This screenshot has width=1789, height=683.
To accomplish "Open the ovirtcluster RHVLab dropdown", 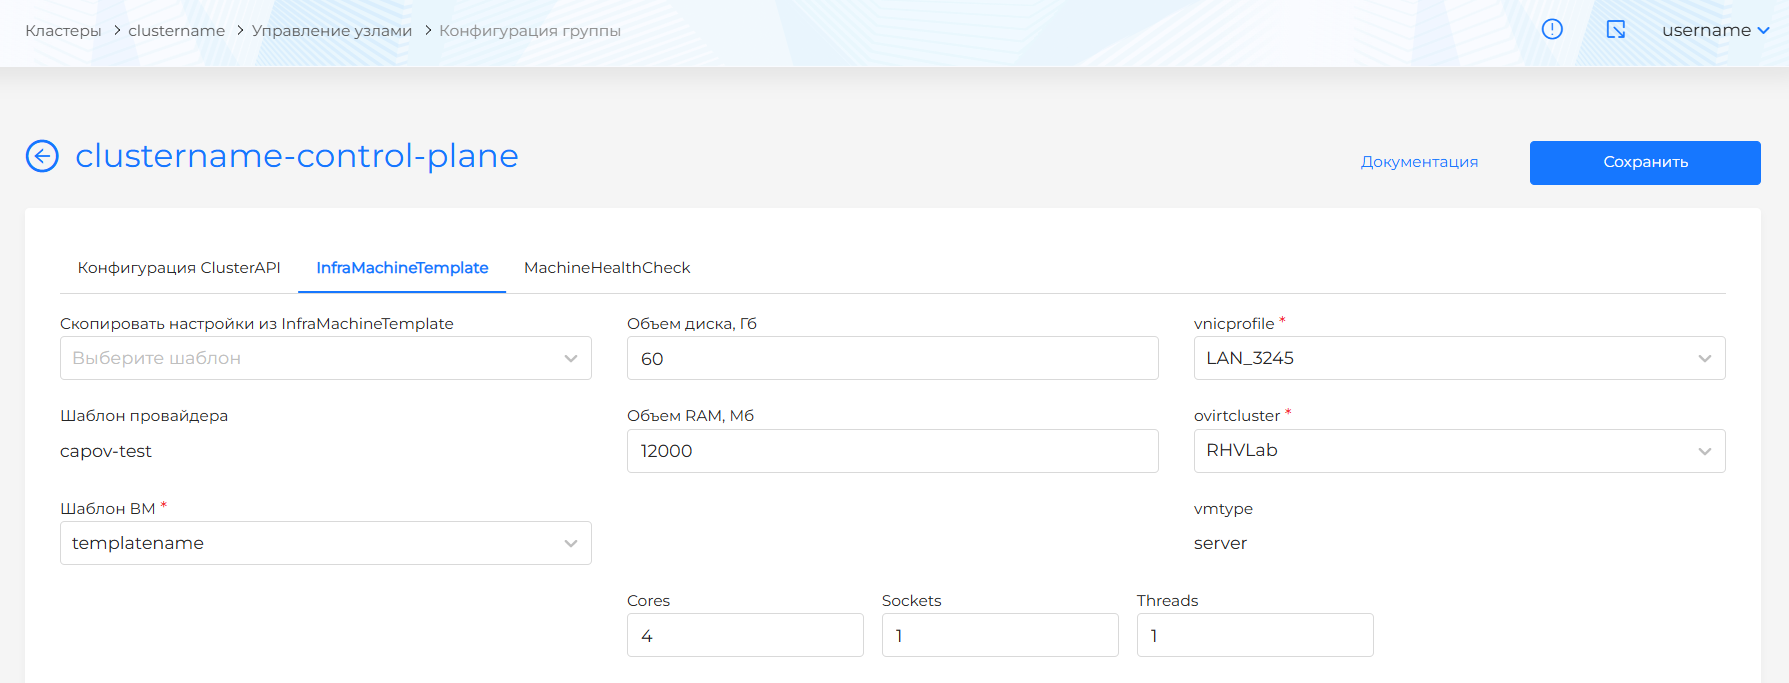I will click(x=1458, y=451).
